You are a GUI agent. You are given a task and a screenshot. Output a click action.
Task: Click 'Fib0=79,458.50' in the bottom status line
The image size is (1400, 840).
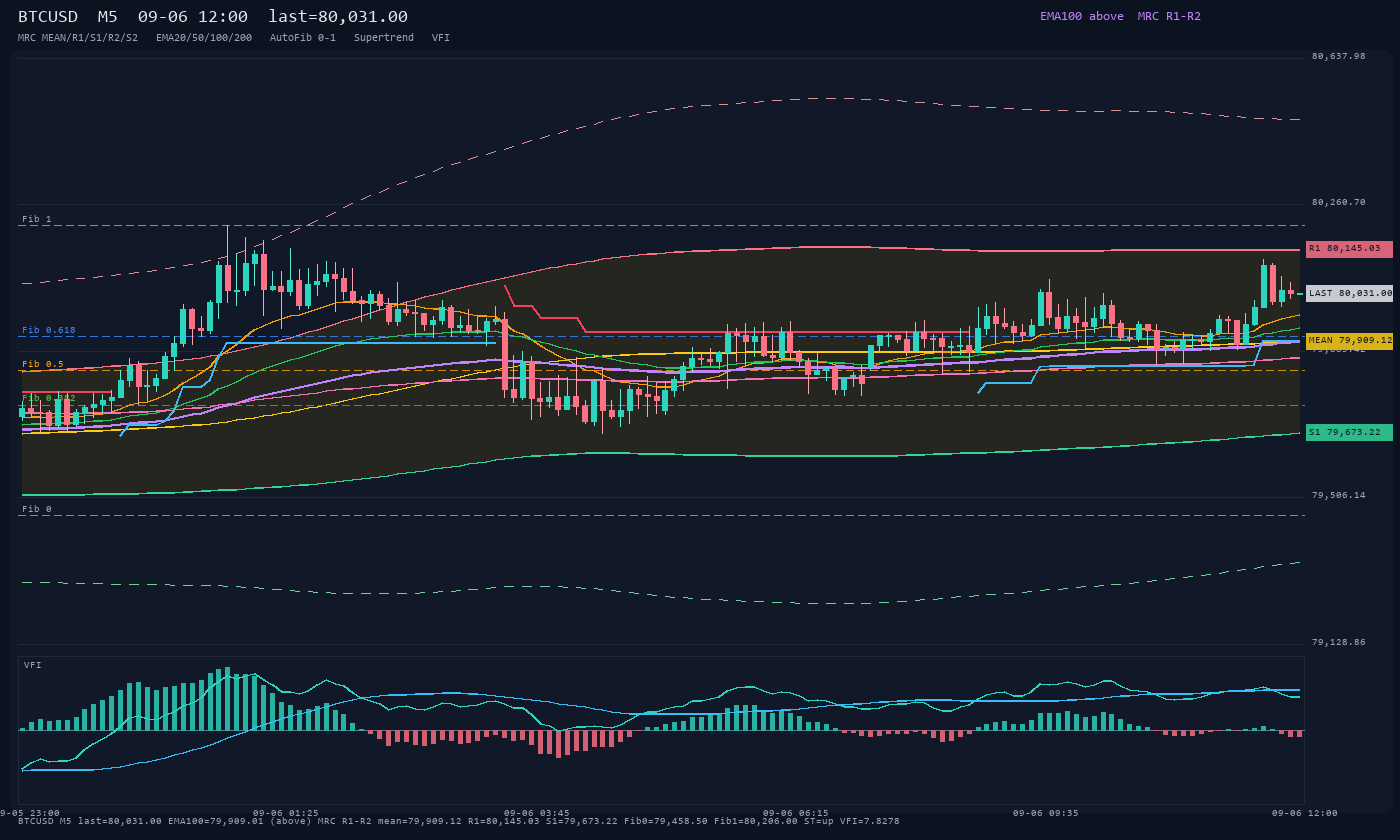666,821
